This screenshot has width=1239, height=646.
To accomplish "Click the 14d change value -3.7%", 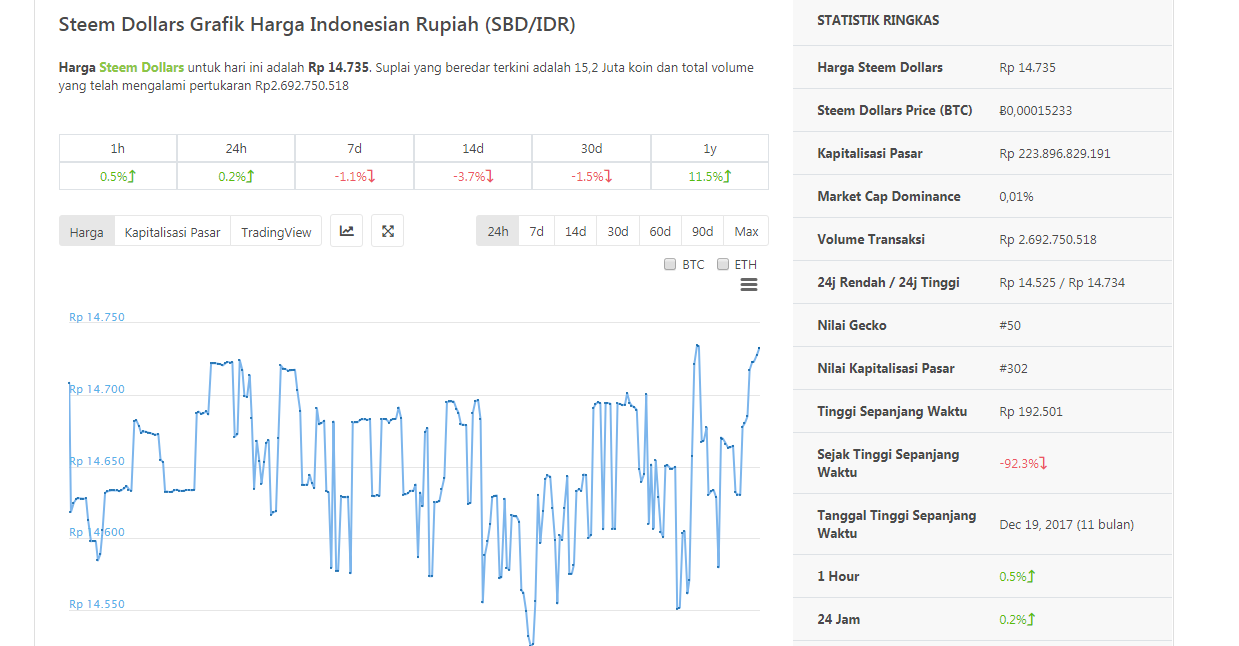I will pyautogui.click(x=472, y=176).
